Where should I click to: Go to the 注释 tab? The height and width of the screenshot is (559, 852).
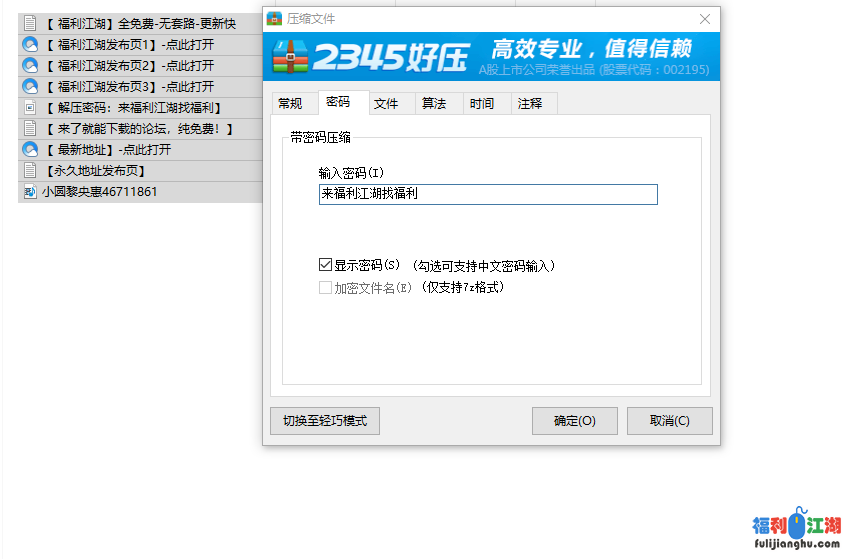click(x=530, y=103)
